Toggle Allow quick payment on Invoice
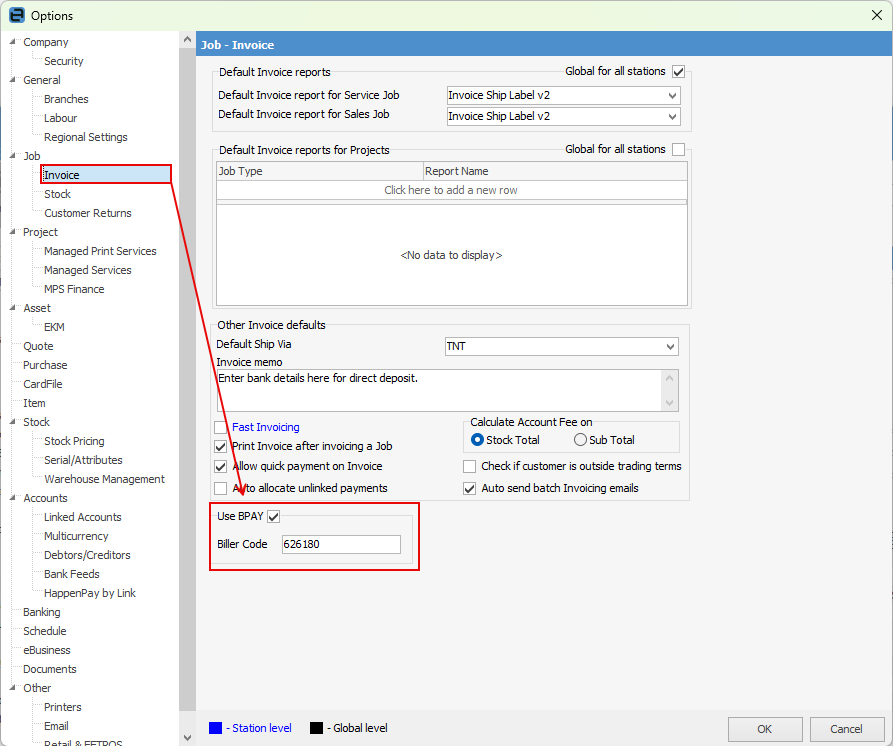The image size is (893, 746). pyautogui.click(x=220, y=466)
